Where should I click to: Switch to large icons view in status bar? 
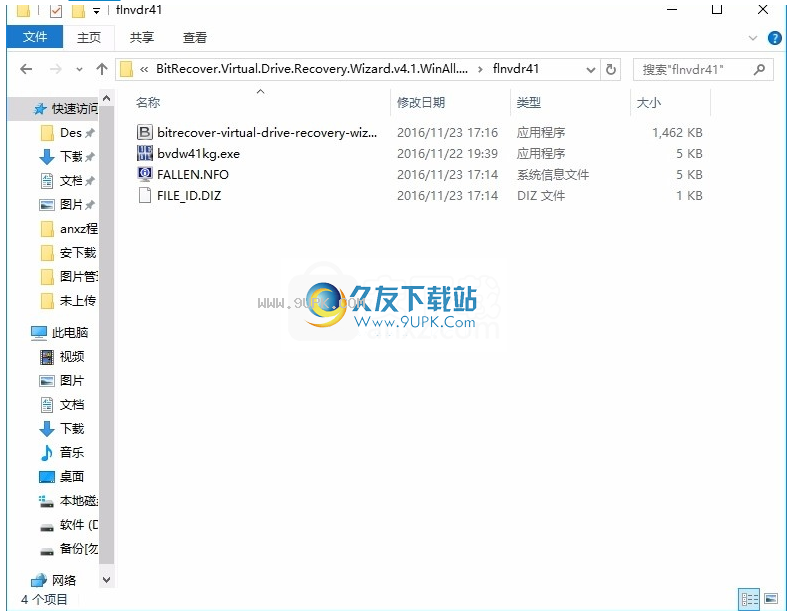pyautogui.click(x=771, y=599)
